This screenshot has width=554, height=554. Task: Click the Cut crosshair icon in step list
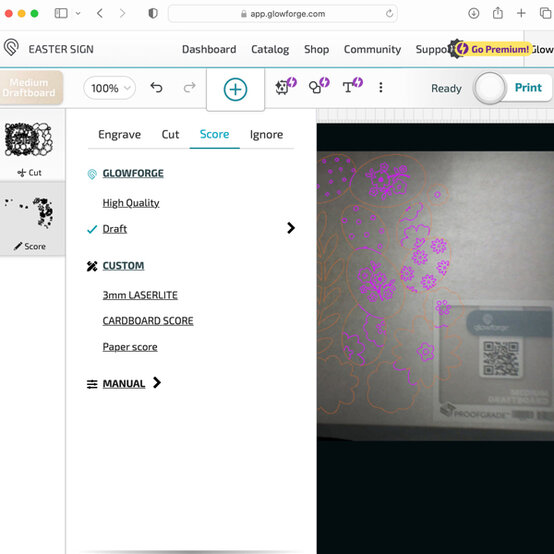point(22,173)
